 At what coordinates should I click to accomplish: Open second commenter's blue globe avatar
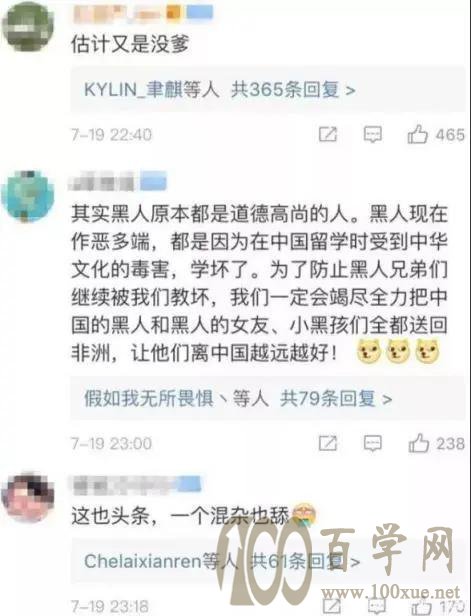pos(28,196)
